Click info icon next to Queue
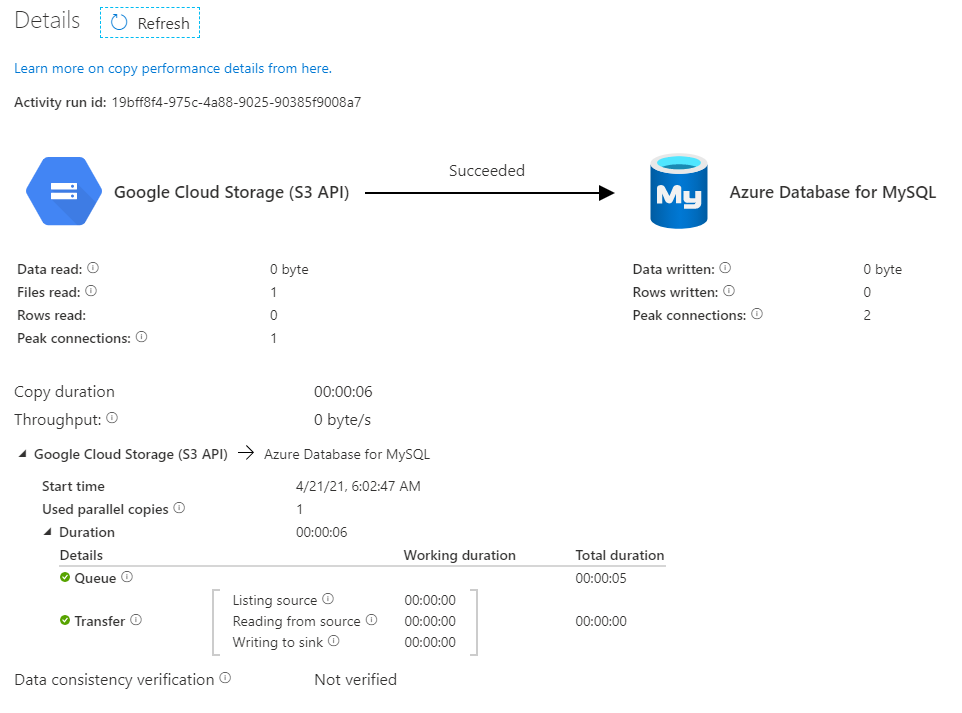Screen dimensions: 962x713 pyautogui.click(x=127, y=576)
